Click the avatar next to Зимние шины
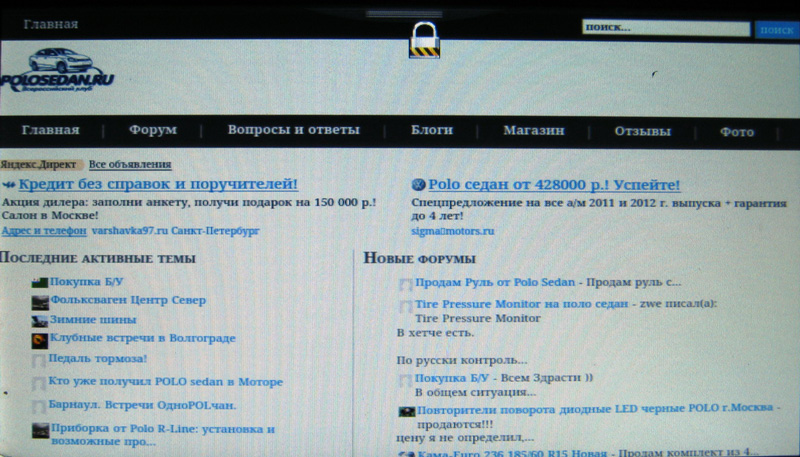800x457 pixels. (40, 321)
